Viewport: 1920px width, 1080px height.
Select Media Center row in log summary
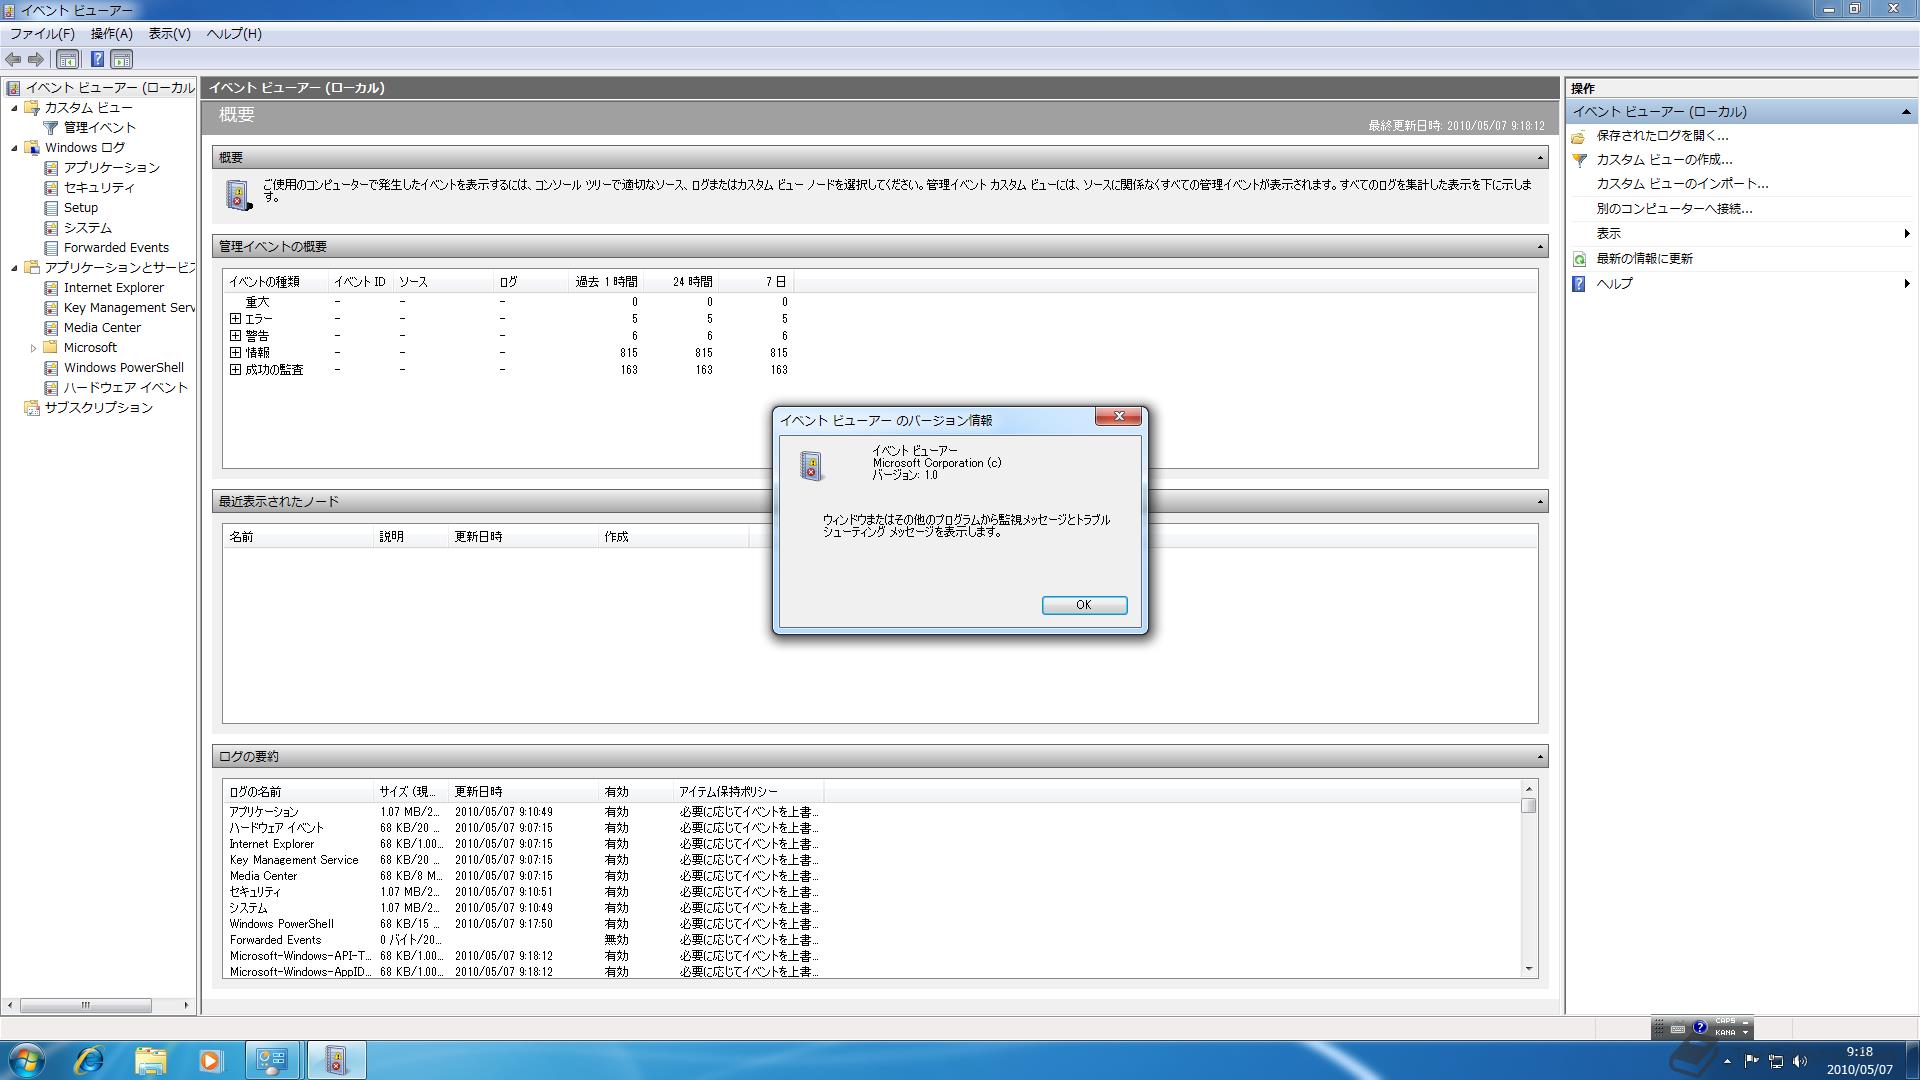click(524, 876)
